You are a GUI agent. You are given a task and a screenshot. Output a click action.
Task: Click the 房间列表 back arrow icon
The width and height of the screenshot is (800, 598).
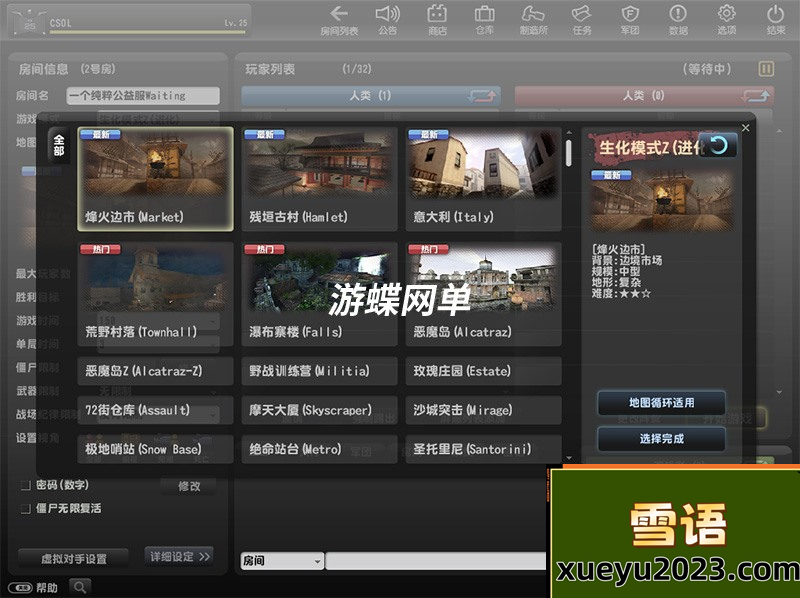339,14
